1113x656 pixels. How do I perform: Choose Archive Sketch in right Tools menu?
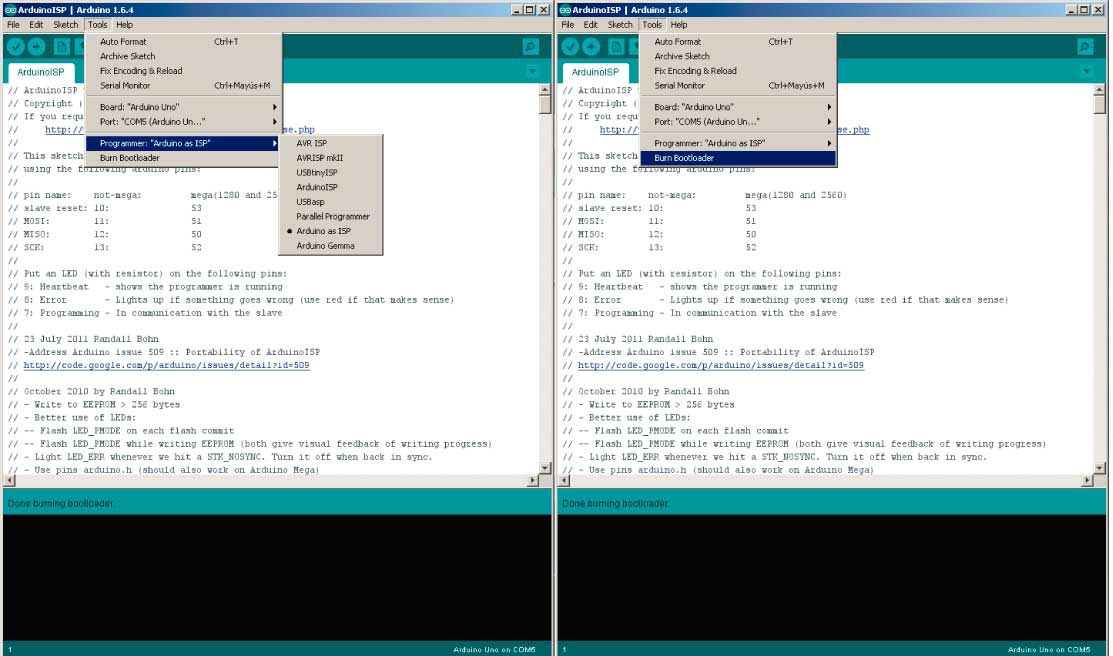coord(738,56)
